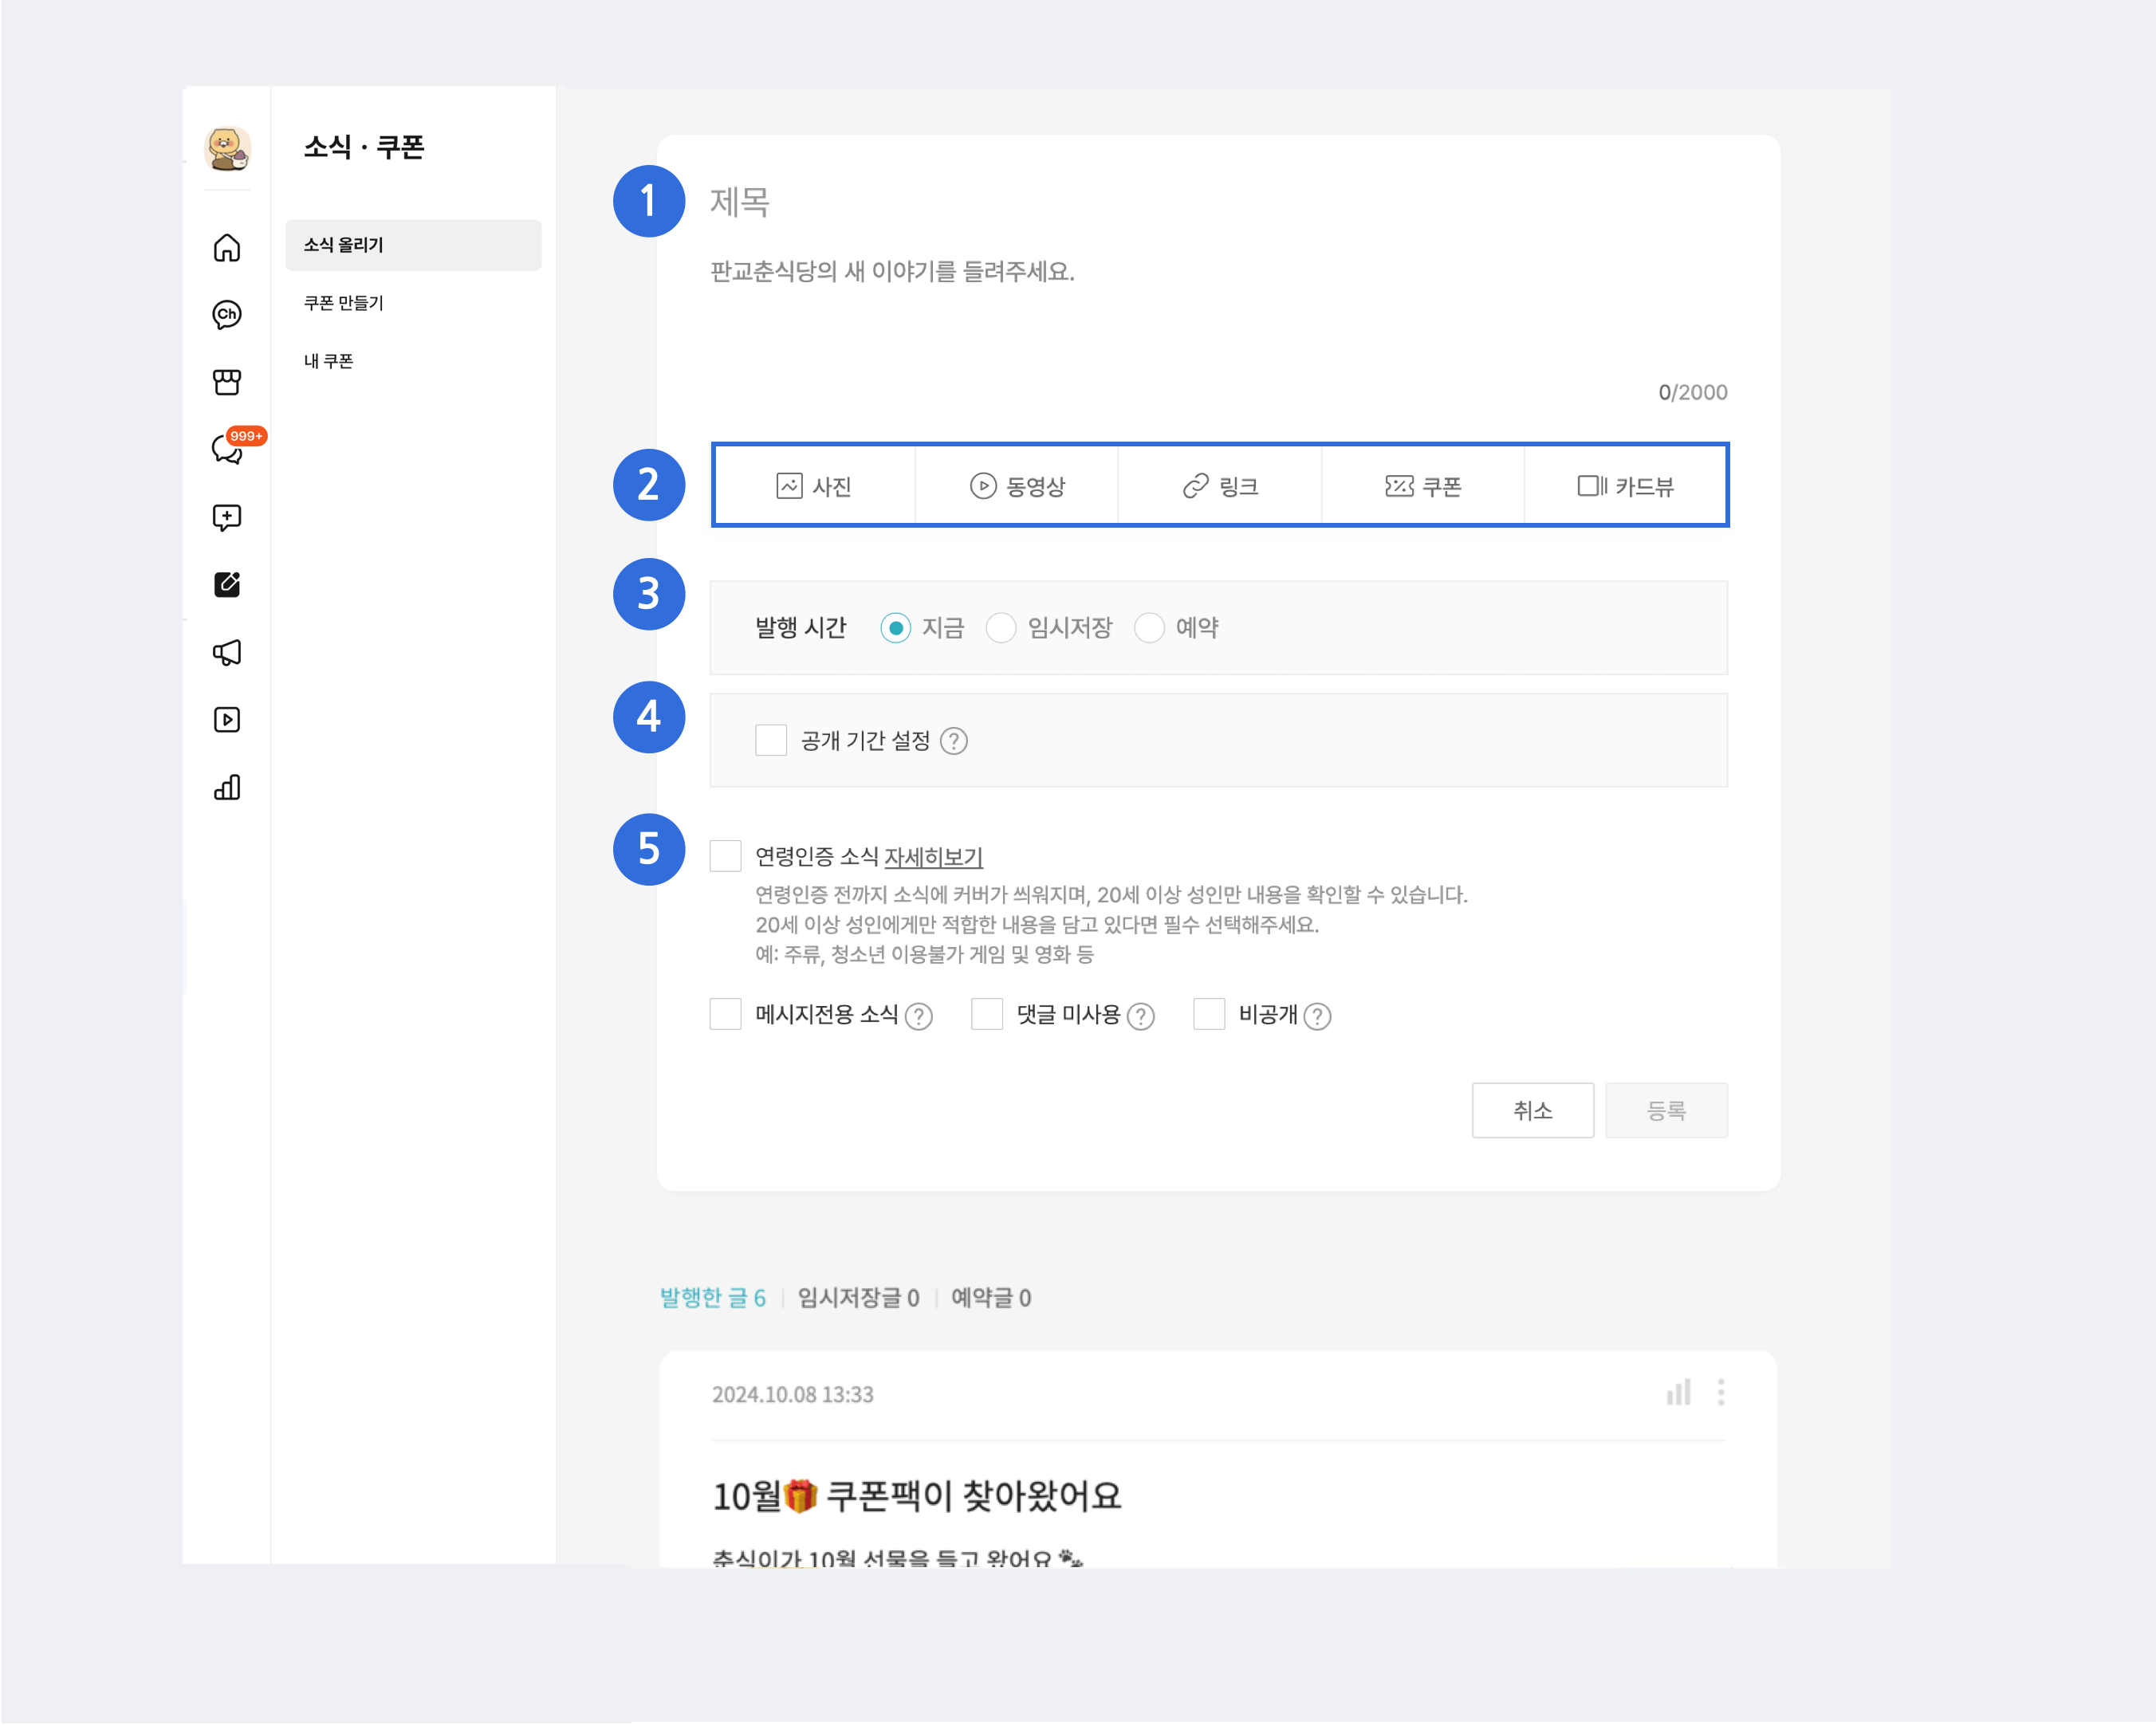
Task: Enable the 공개 기간 설정 checkbox
Action: (x=771, y=740)
